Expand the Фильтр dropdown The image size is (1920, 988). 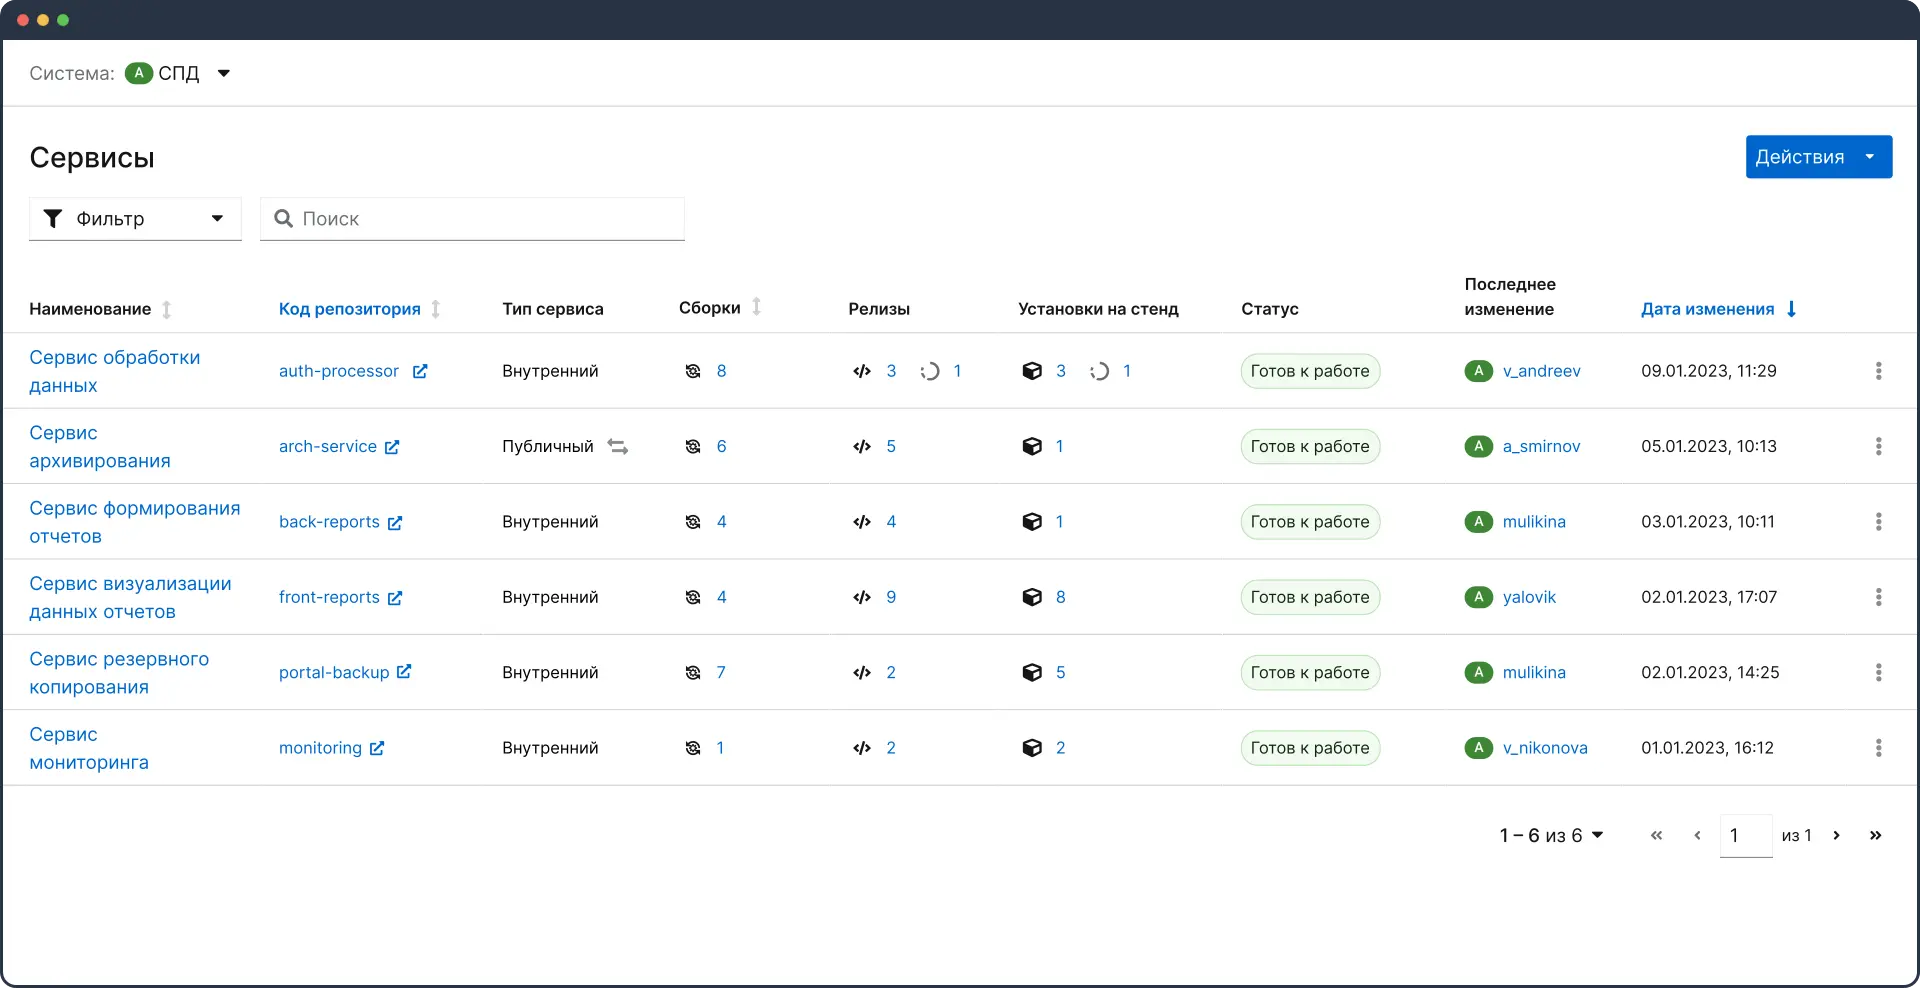click(135, 219)
